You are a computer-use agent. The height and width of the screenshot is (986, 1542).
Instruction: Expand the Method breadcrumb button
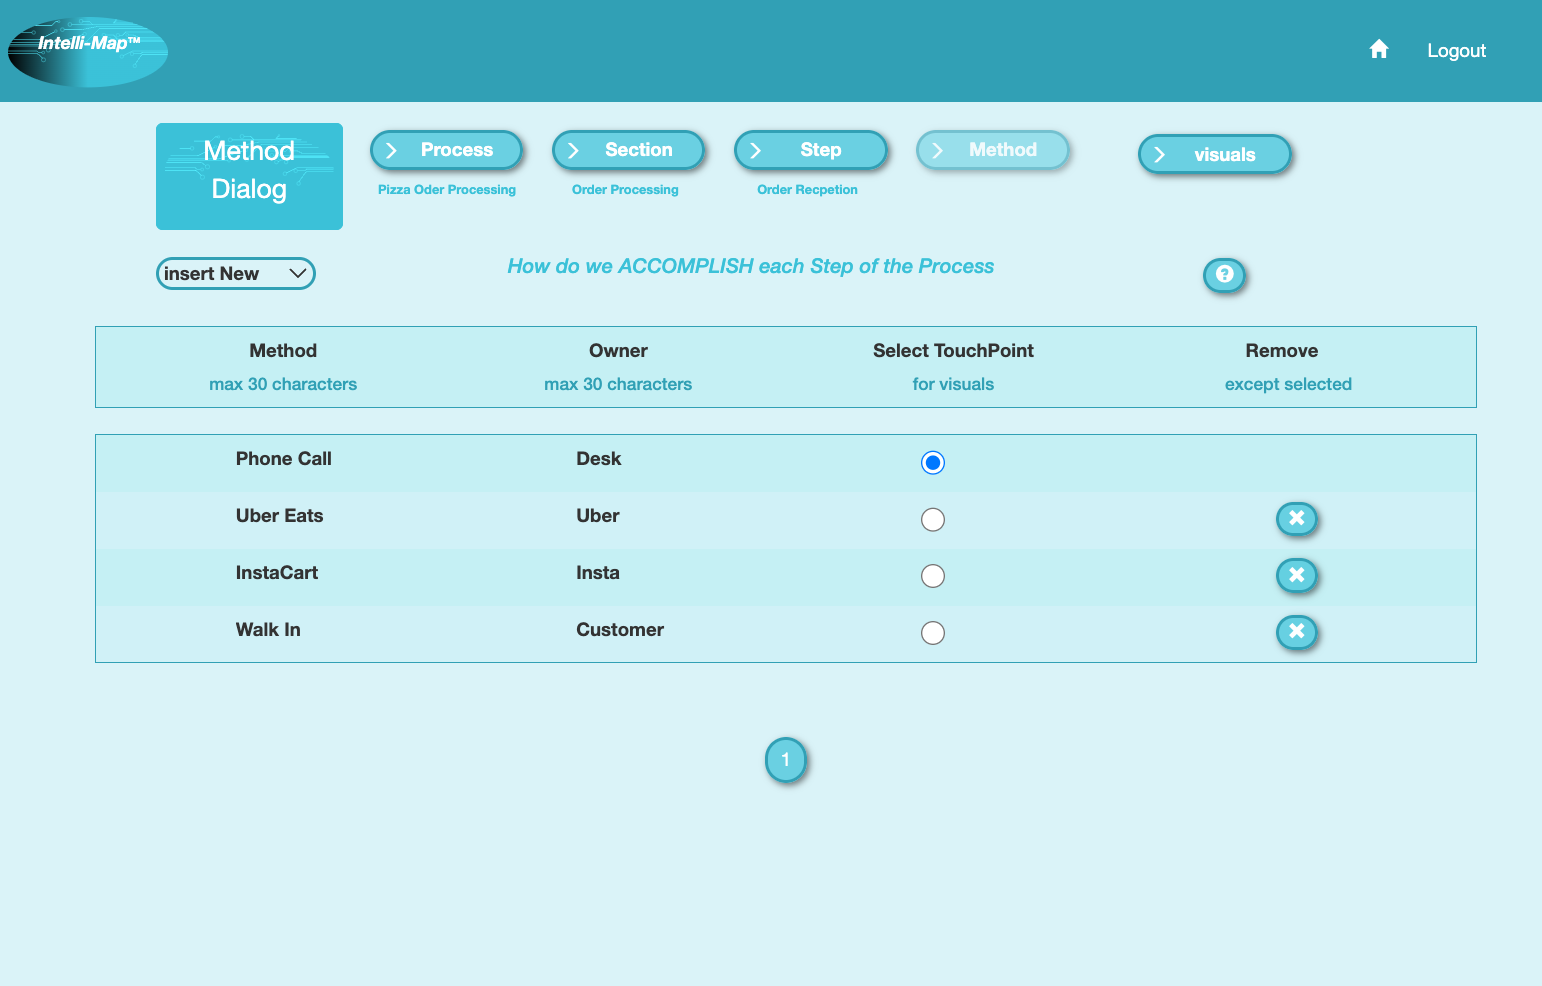tap(992, 149)
